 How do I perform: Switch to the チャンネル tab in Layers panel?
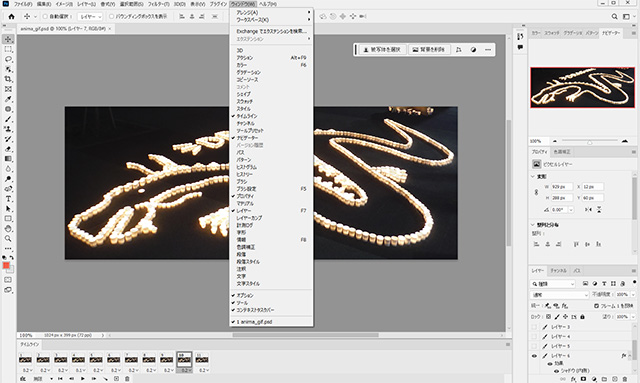[x=558, y=271]
